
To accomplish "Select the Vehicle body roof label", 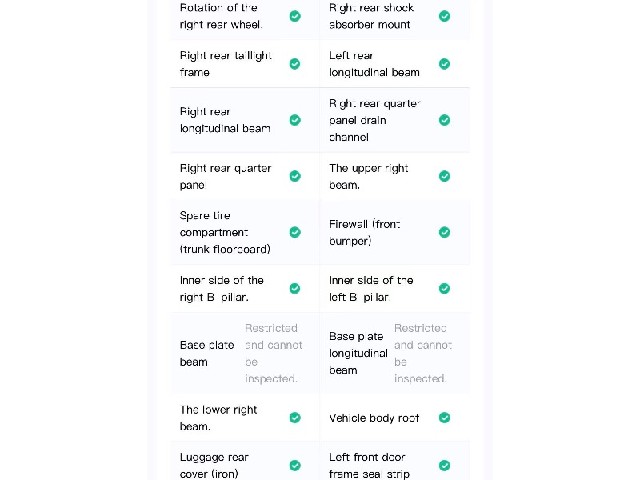I will [374, 418].
